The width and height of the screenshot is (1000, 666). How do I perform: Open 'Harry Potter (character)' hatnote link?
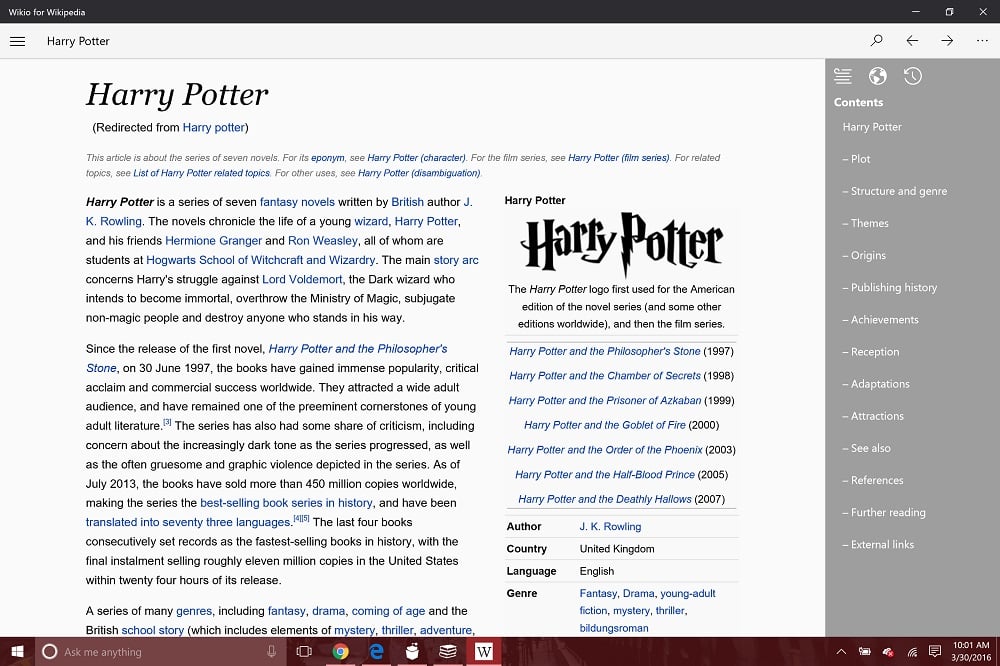[416, 158]
